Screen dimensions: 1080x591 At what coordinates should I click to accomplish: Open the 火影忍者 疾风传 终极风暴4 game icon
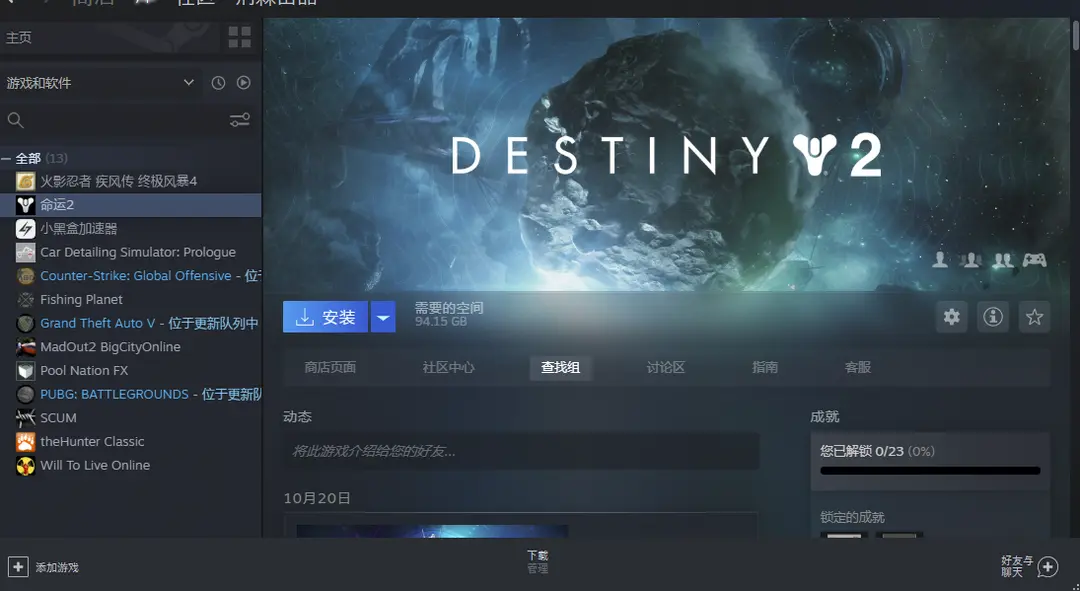[25, 181]
